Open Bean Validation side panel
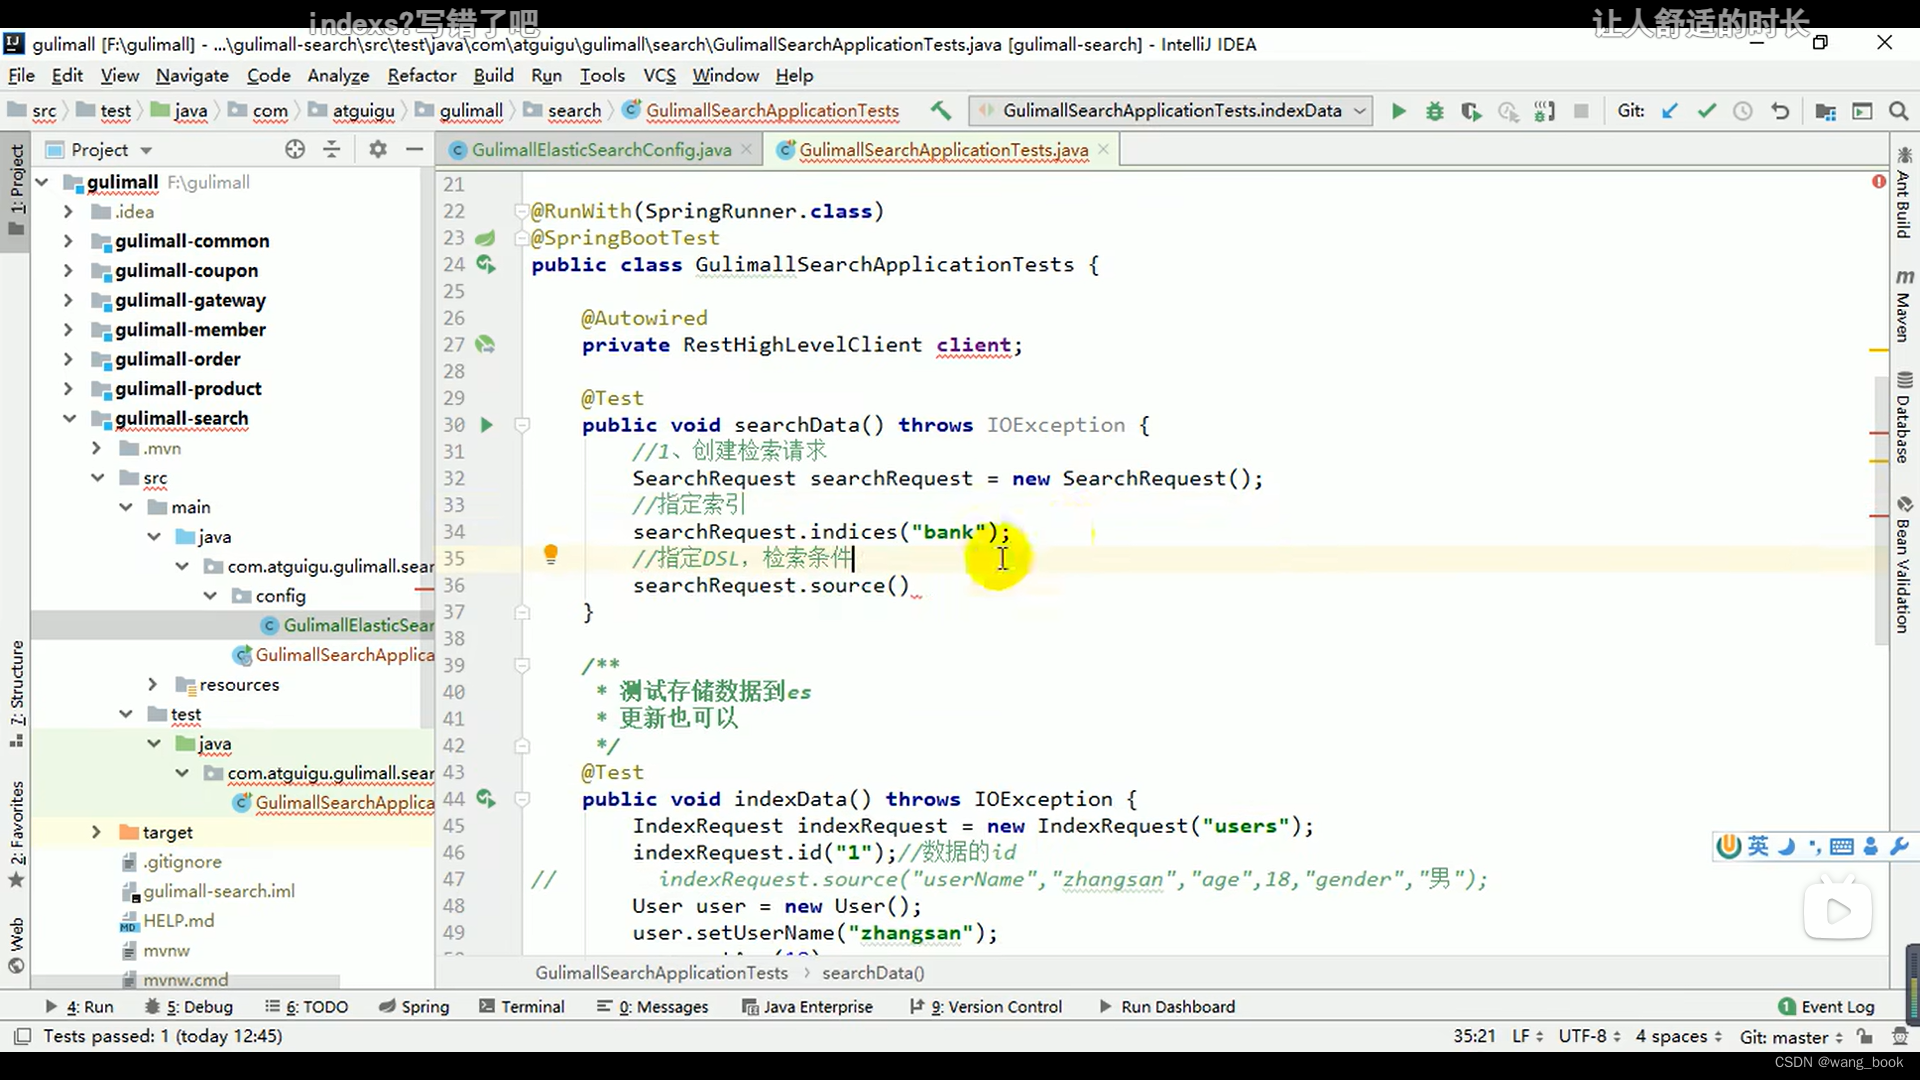The height and width of the screenshot is (1080, 1920). click(1904, 565)
